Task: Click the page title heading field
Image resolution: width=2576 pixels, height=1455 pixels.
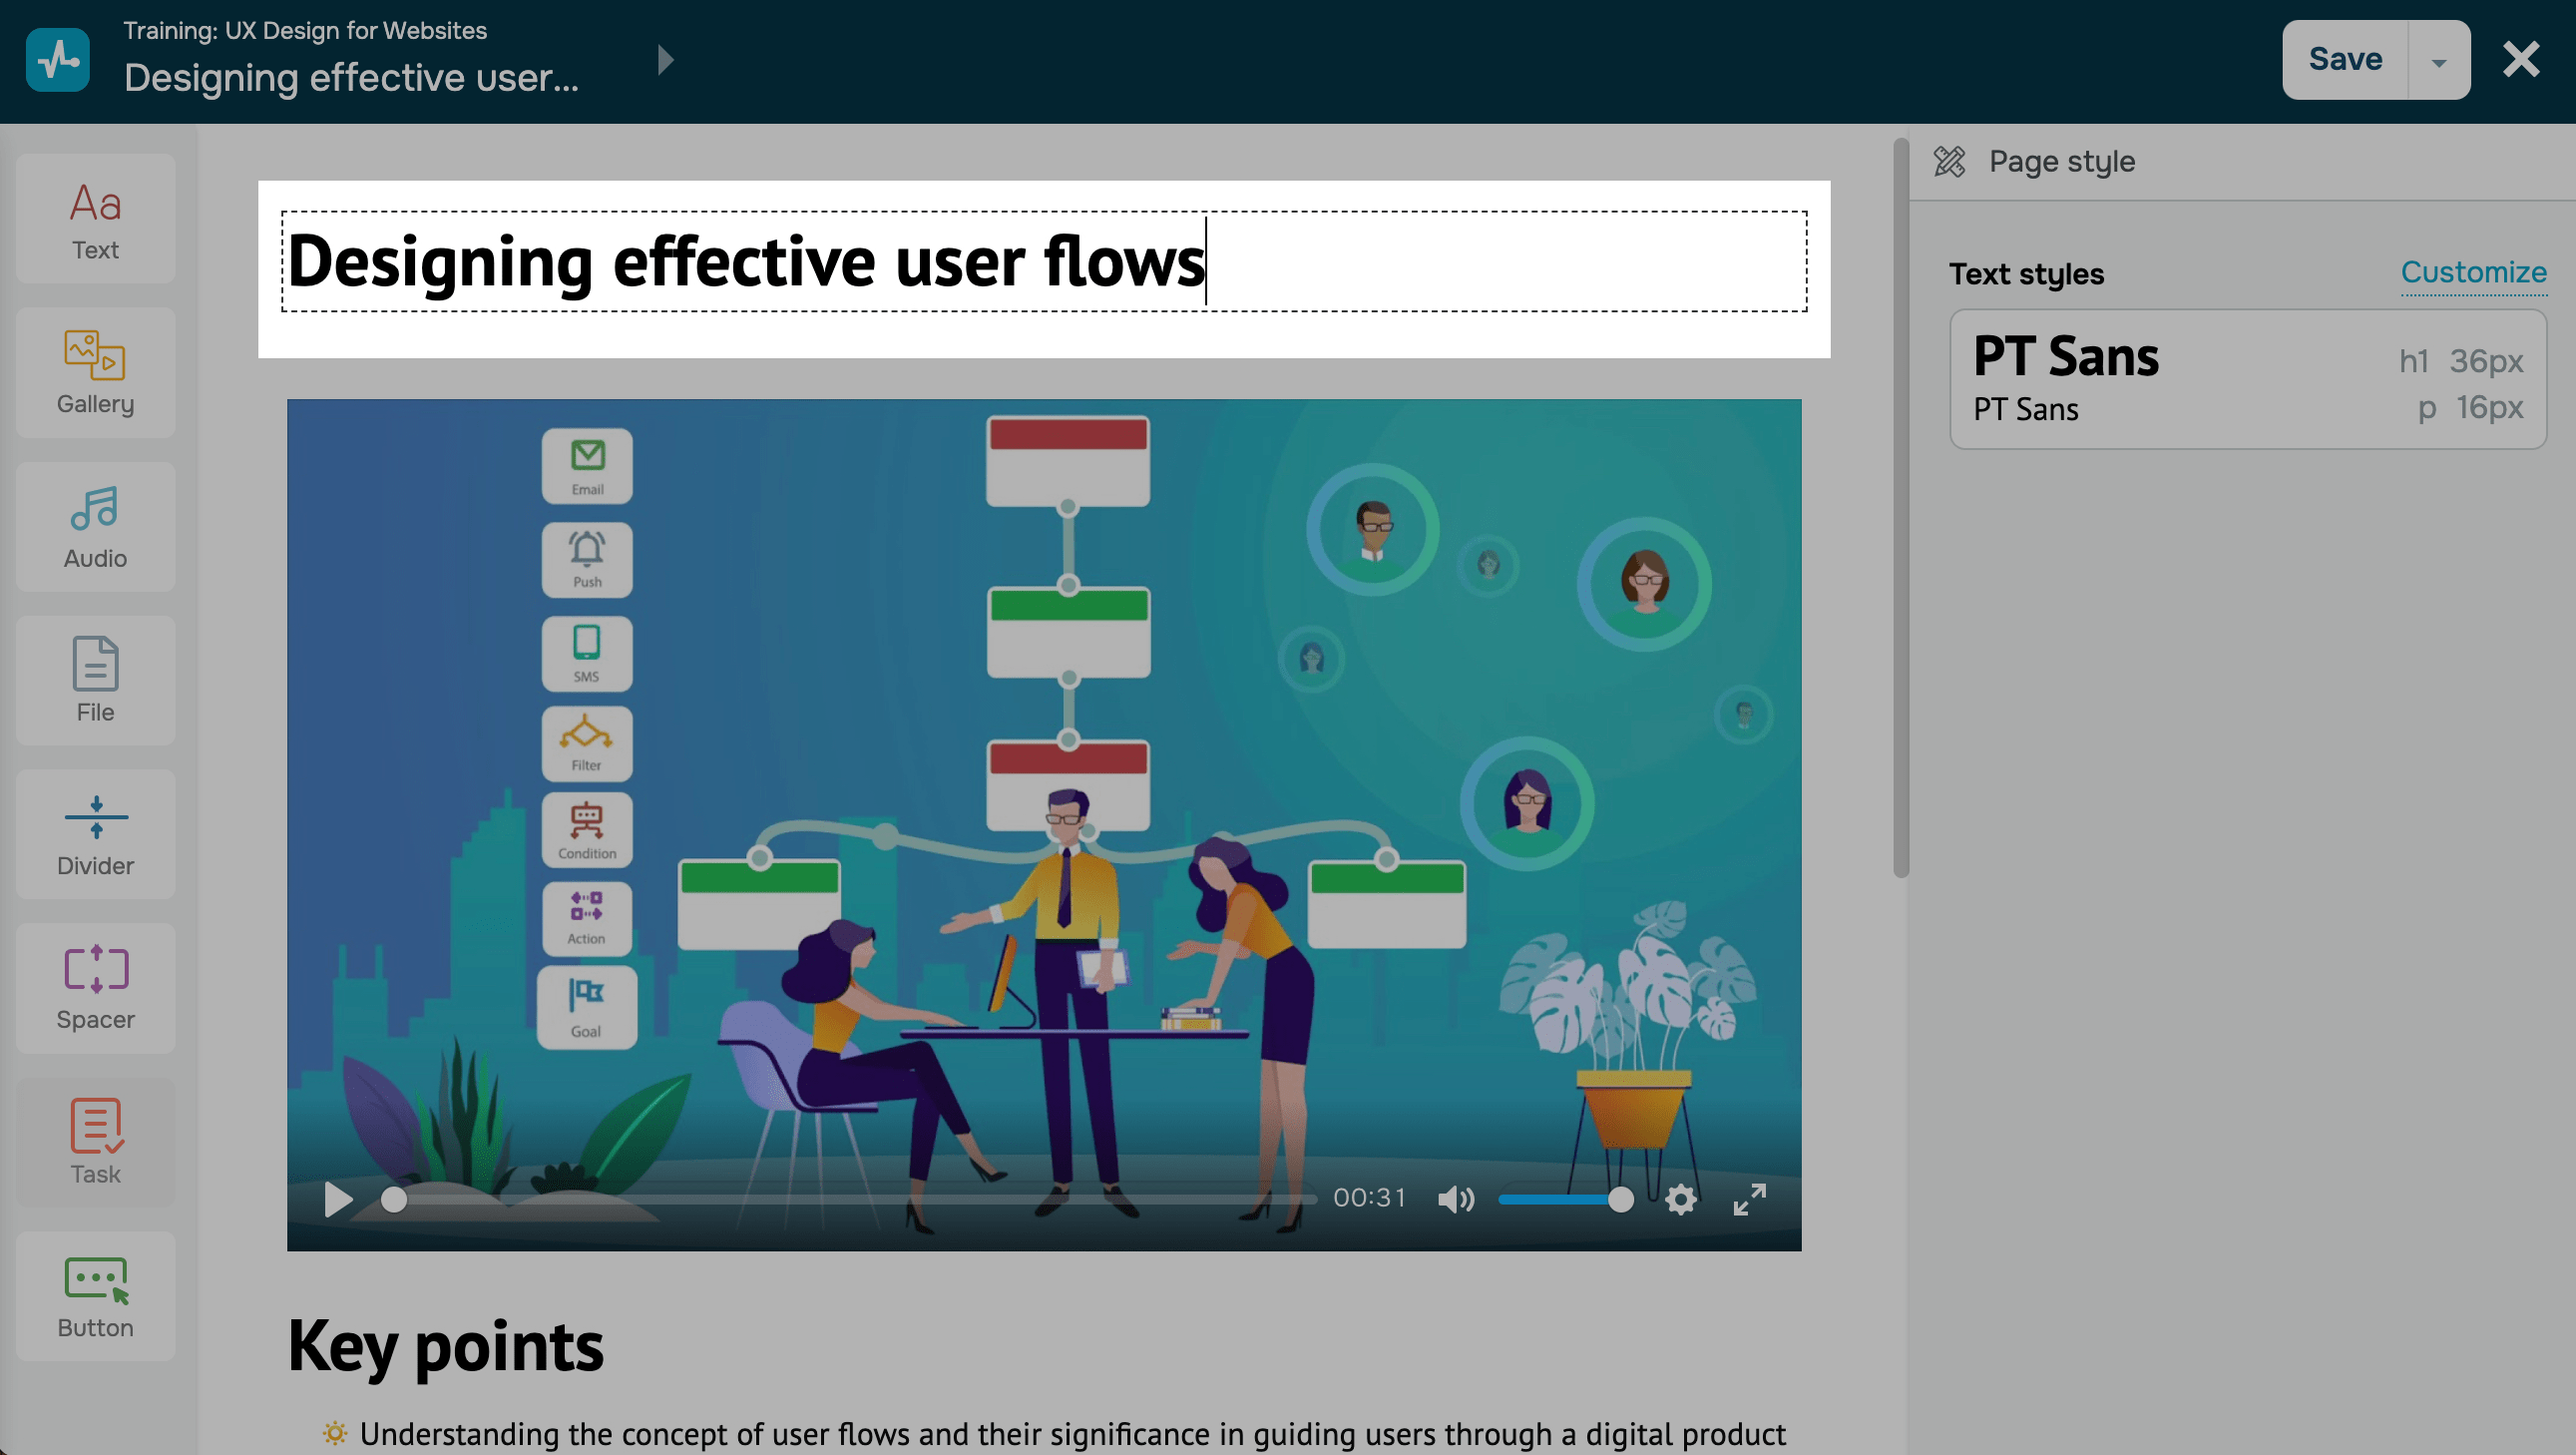Action: [1042, 262]
